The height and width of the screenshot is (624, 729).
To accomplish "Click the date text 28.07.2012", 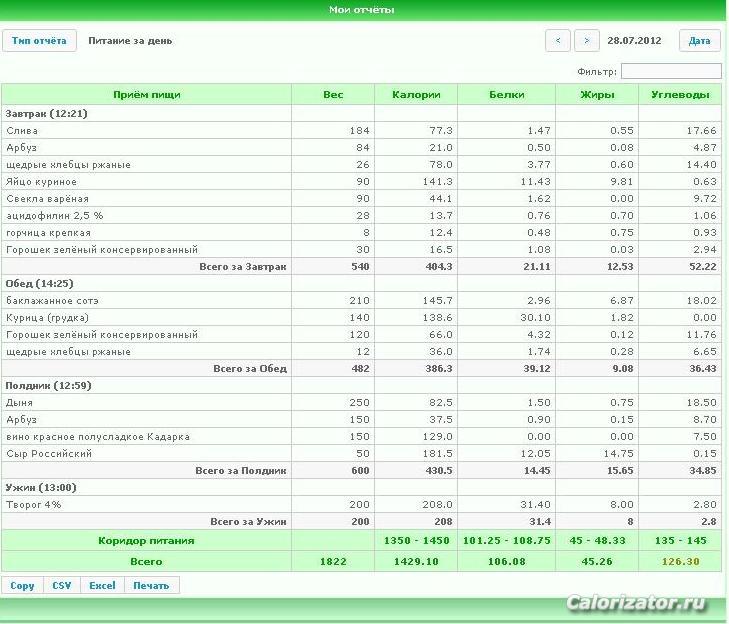I will [x=634, y=40].
